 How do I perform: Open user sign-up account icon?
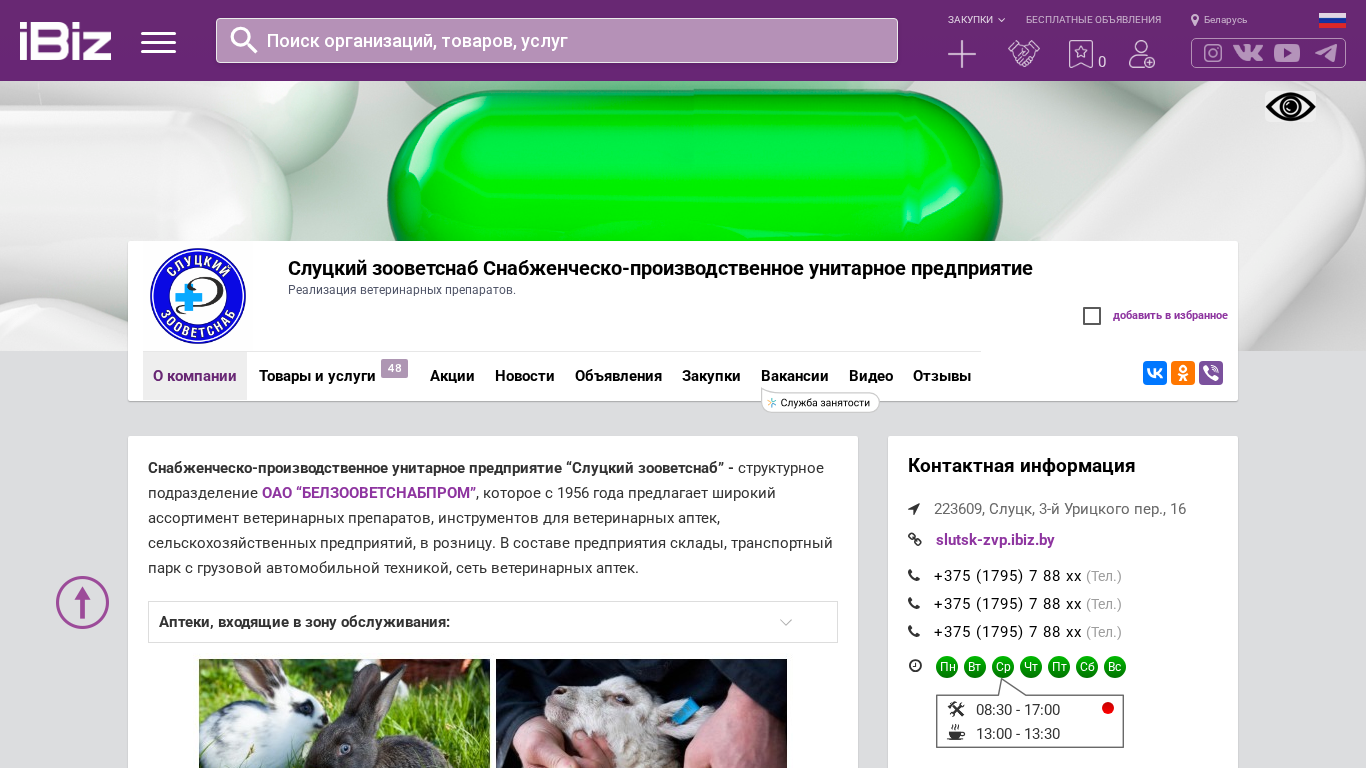pyautogui.click(x=1142, y=54)
